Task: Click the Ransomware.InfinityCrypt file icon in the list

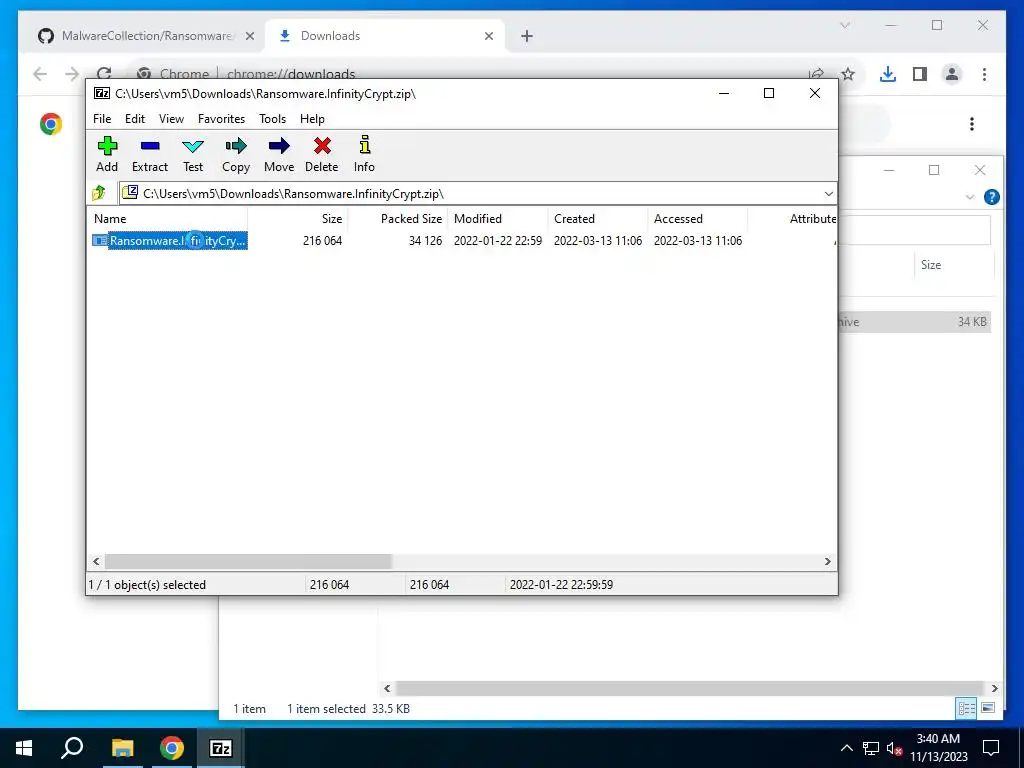Action: [99, 240]
